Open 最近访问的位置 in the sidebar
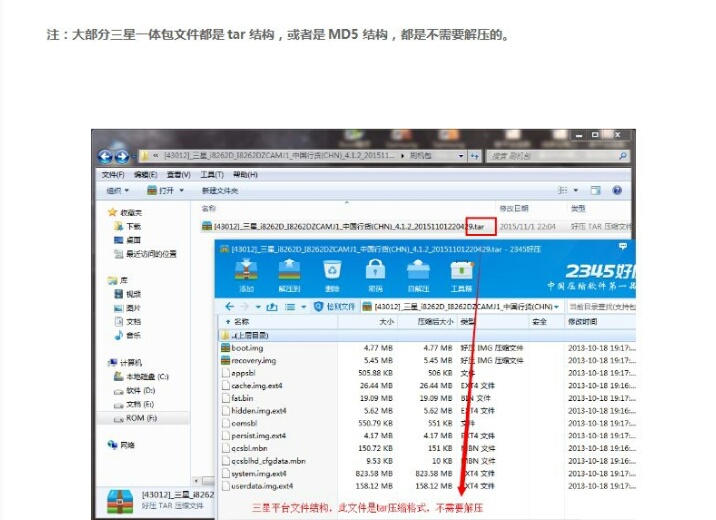The image size is (716, 520). click(x=145, y=254)
